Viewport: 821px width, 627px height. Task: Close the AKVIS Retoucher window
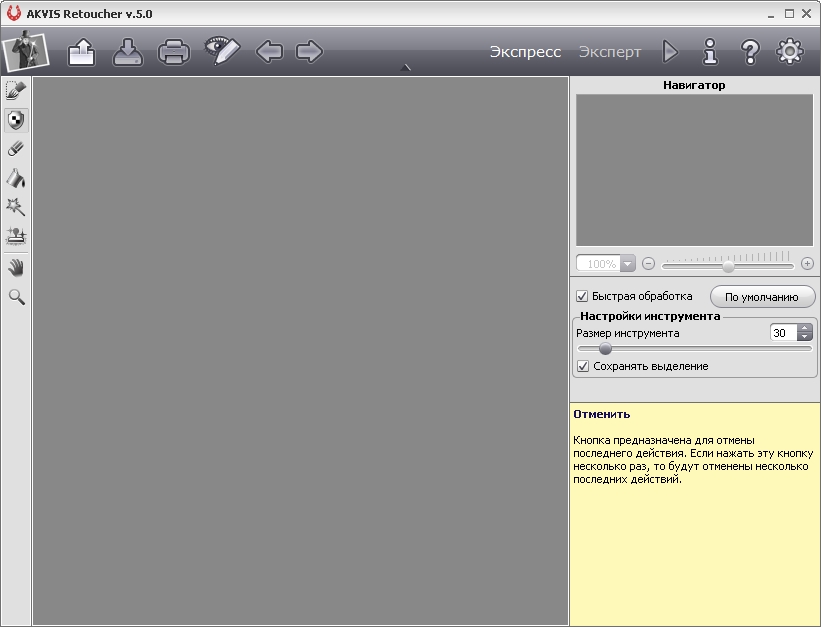[x=806, y=14]
